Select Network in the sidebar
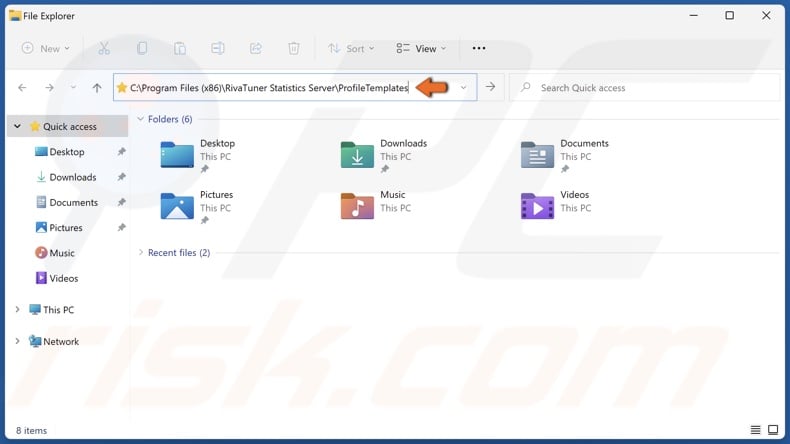The height and width of the screenshot is (444, 790). tap(61, 341)
